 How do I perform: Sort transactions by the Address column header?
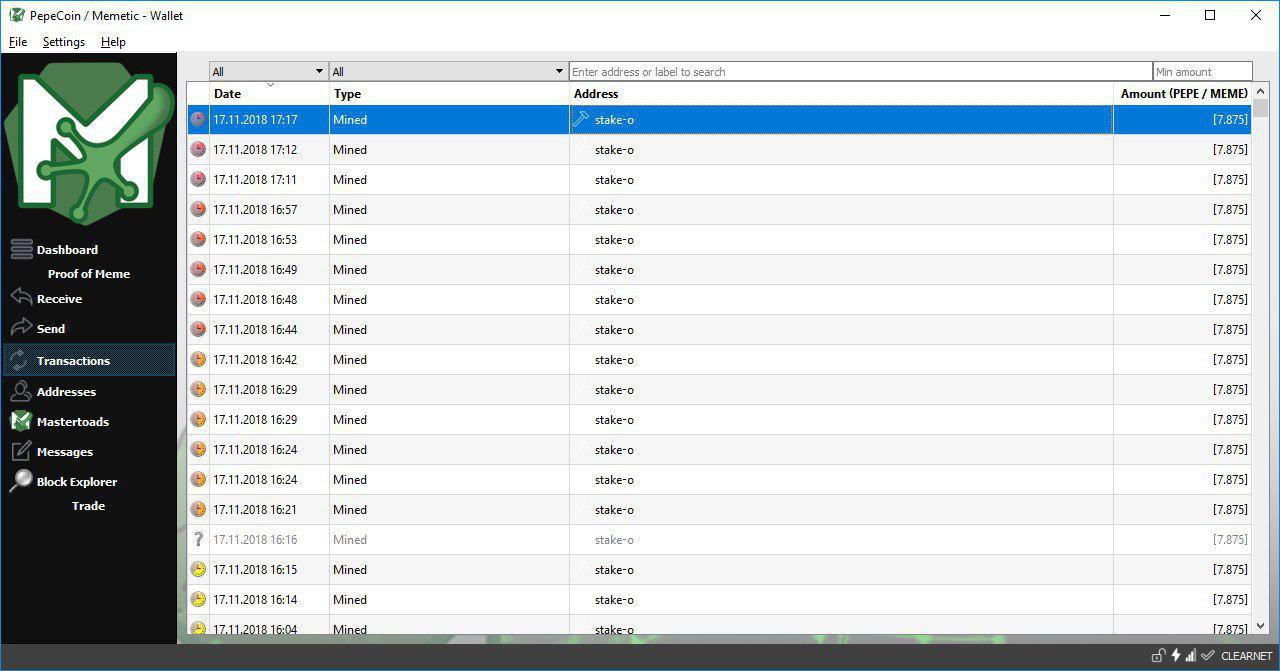click(x=841, y=93)
